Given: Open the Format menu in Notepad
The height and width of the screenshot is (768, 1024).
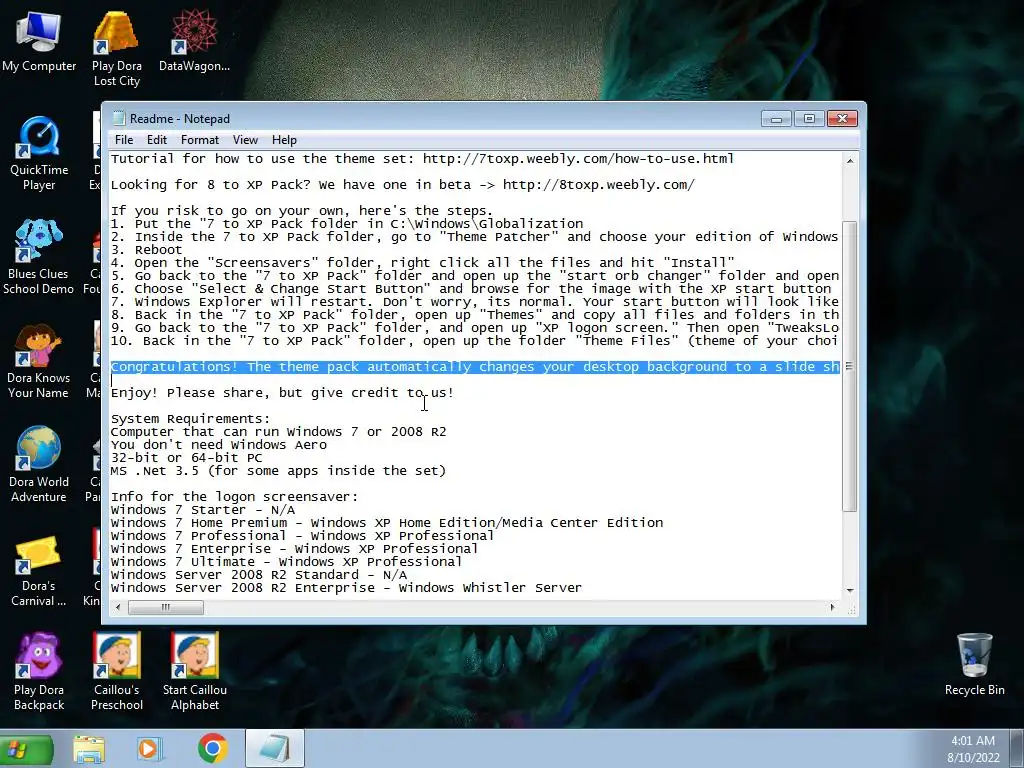Looking at the screenshot, I should click(200, 140).
